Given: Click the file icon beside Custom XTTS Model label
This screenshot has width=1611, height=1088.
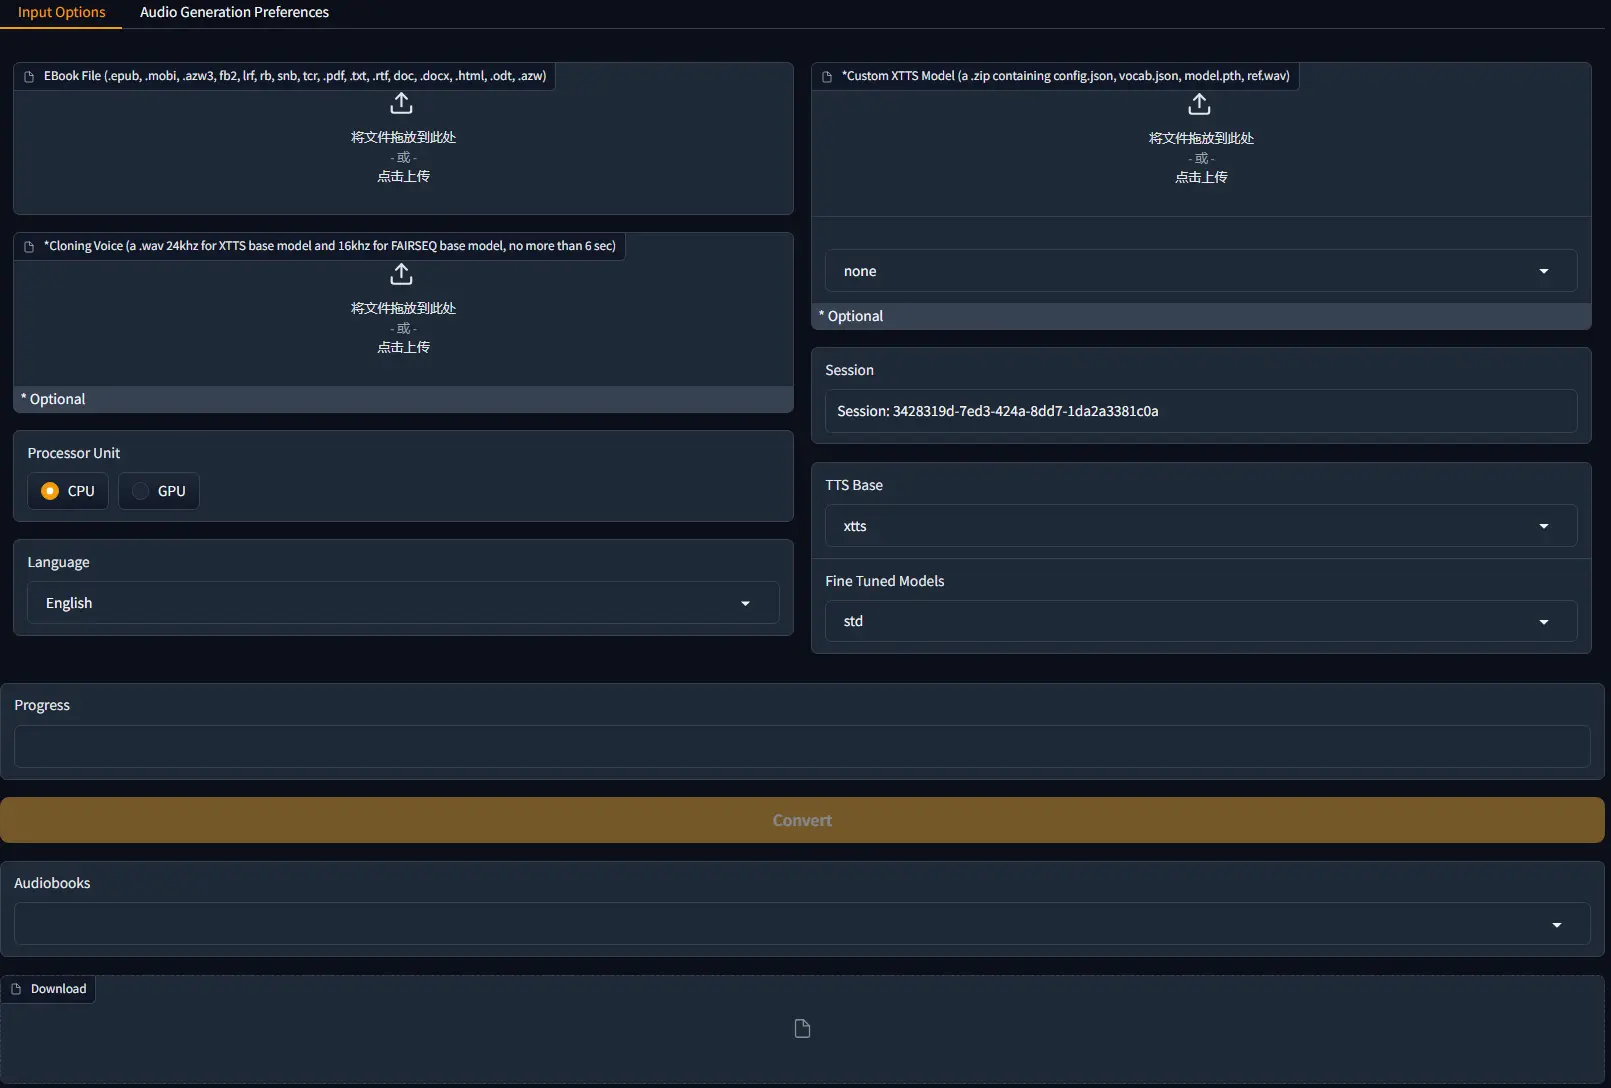Looking at the screenshot, I should pyautogui.click(x=827, y=76).
